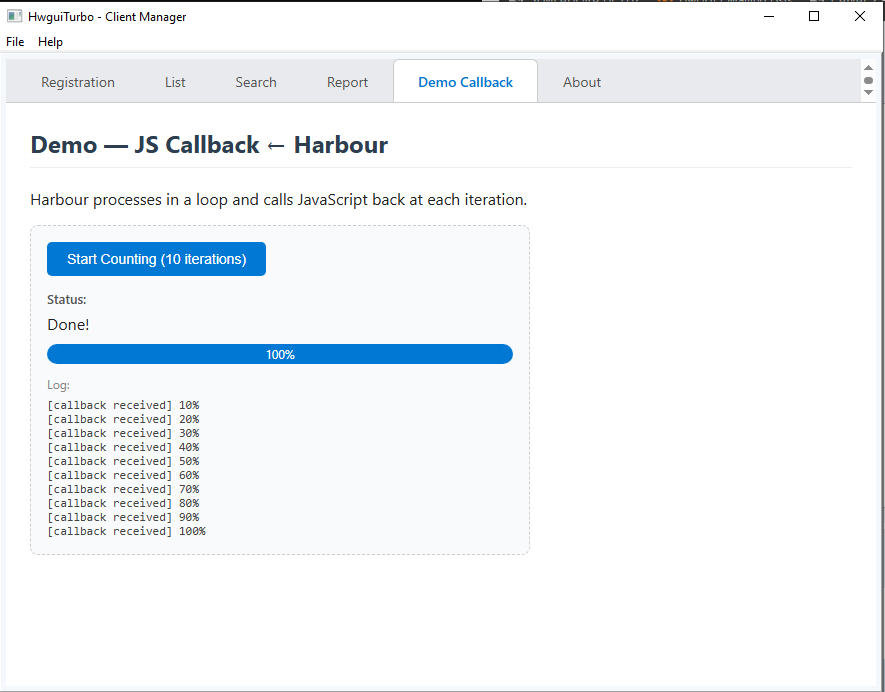This screenshot has width=885, height=692.
Task: Click the 100% progress bar
Action: 280,354
